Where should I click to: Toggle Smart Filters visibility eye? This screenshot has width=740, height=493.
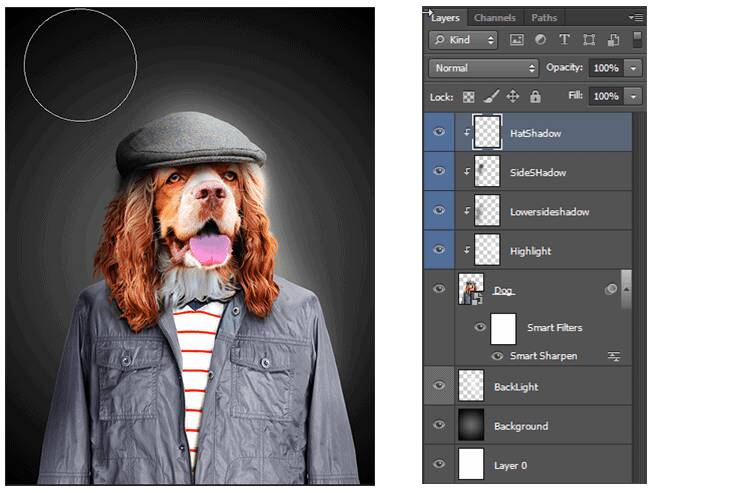[x=480, y=327]
